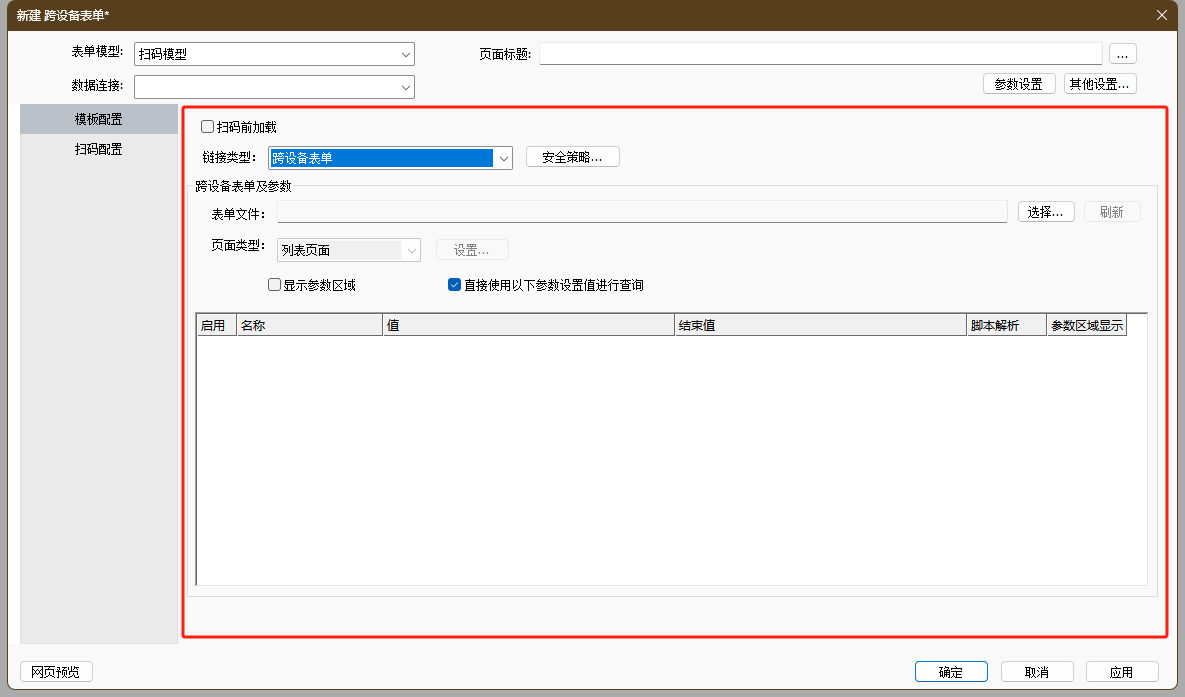Click the 参数设置 button
1185x697 pixels.
click(1019, 84)
